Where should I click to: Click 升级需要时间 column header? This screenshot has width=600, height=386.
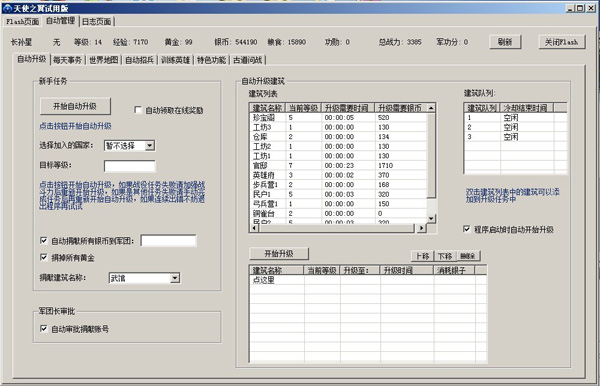(348, 108)
